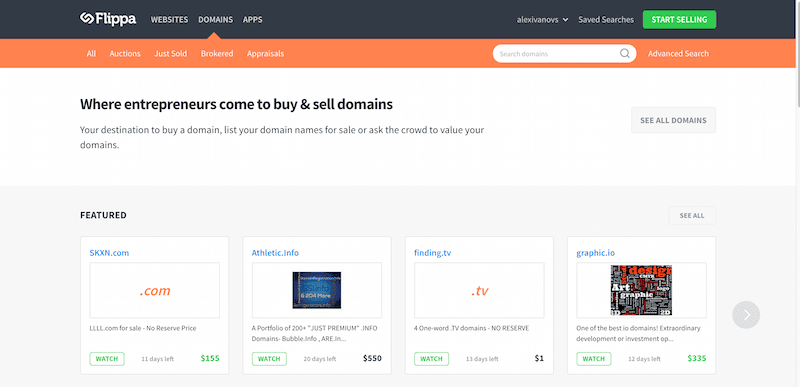800x387 pixels.
Task: Open the Brokered tab
Action: coord(217,54)
